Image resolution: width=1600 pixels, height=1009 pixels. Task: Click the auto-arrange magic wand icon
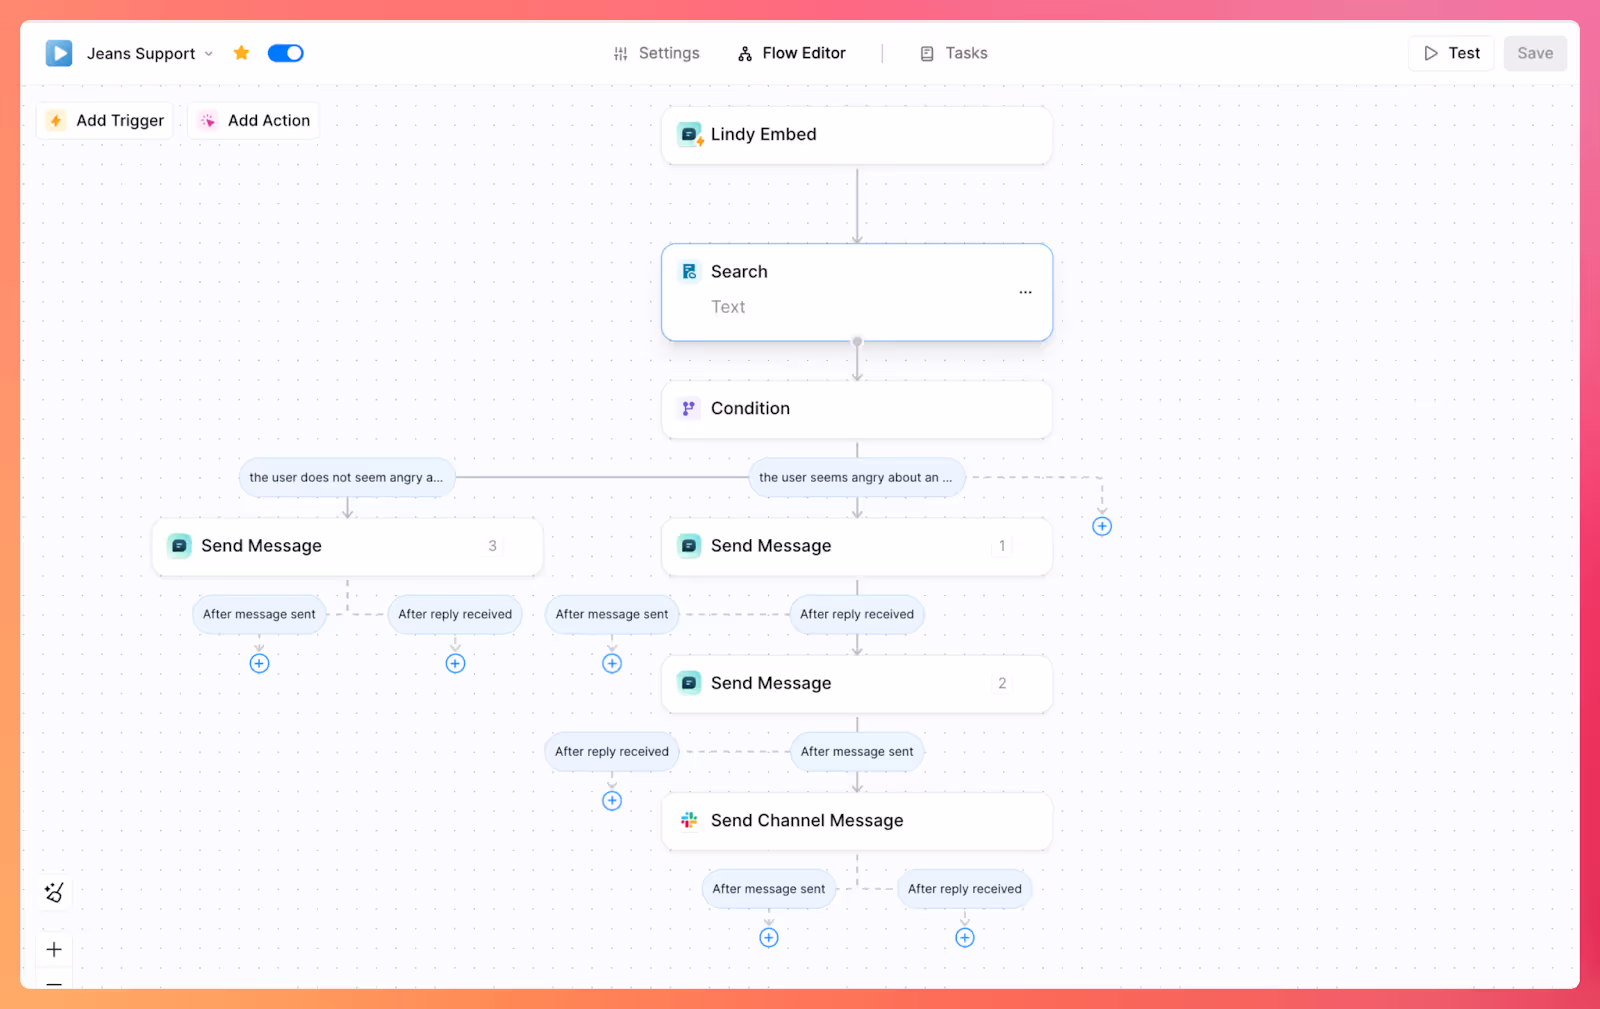54,892
